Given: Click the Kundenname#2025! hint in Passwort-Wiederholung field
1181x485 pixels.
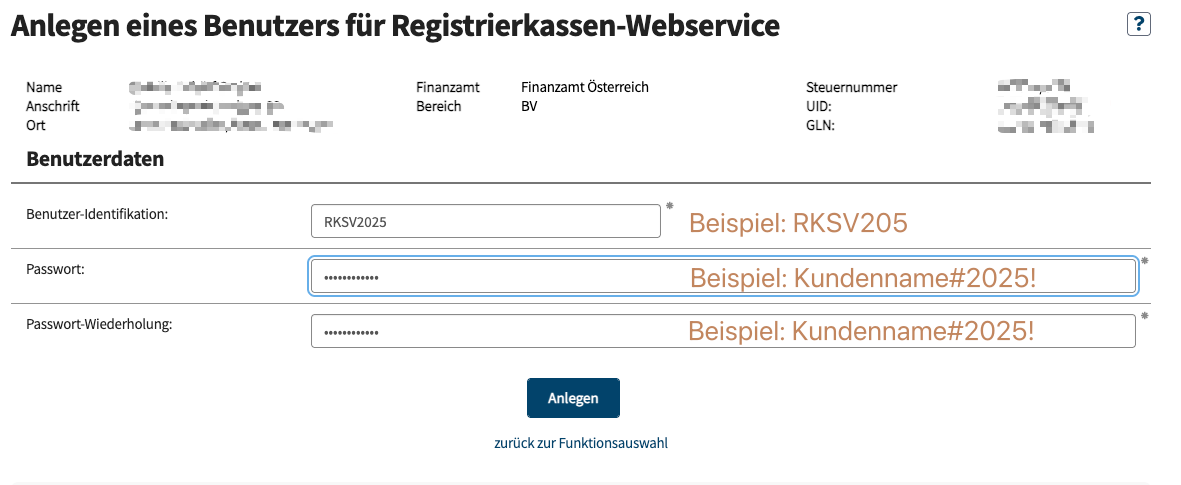Looking at the screenshot, I should pyautogui.click(x=913, y=331).
